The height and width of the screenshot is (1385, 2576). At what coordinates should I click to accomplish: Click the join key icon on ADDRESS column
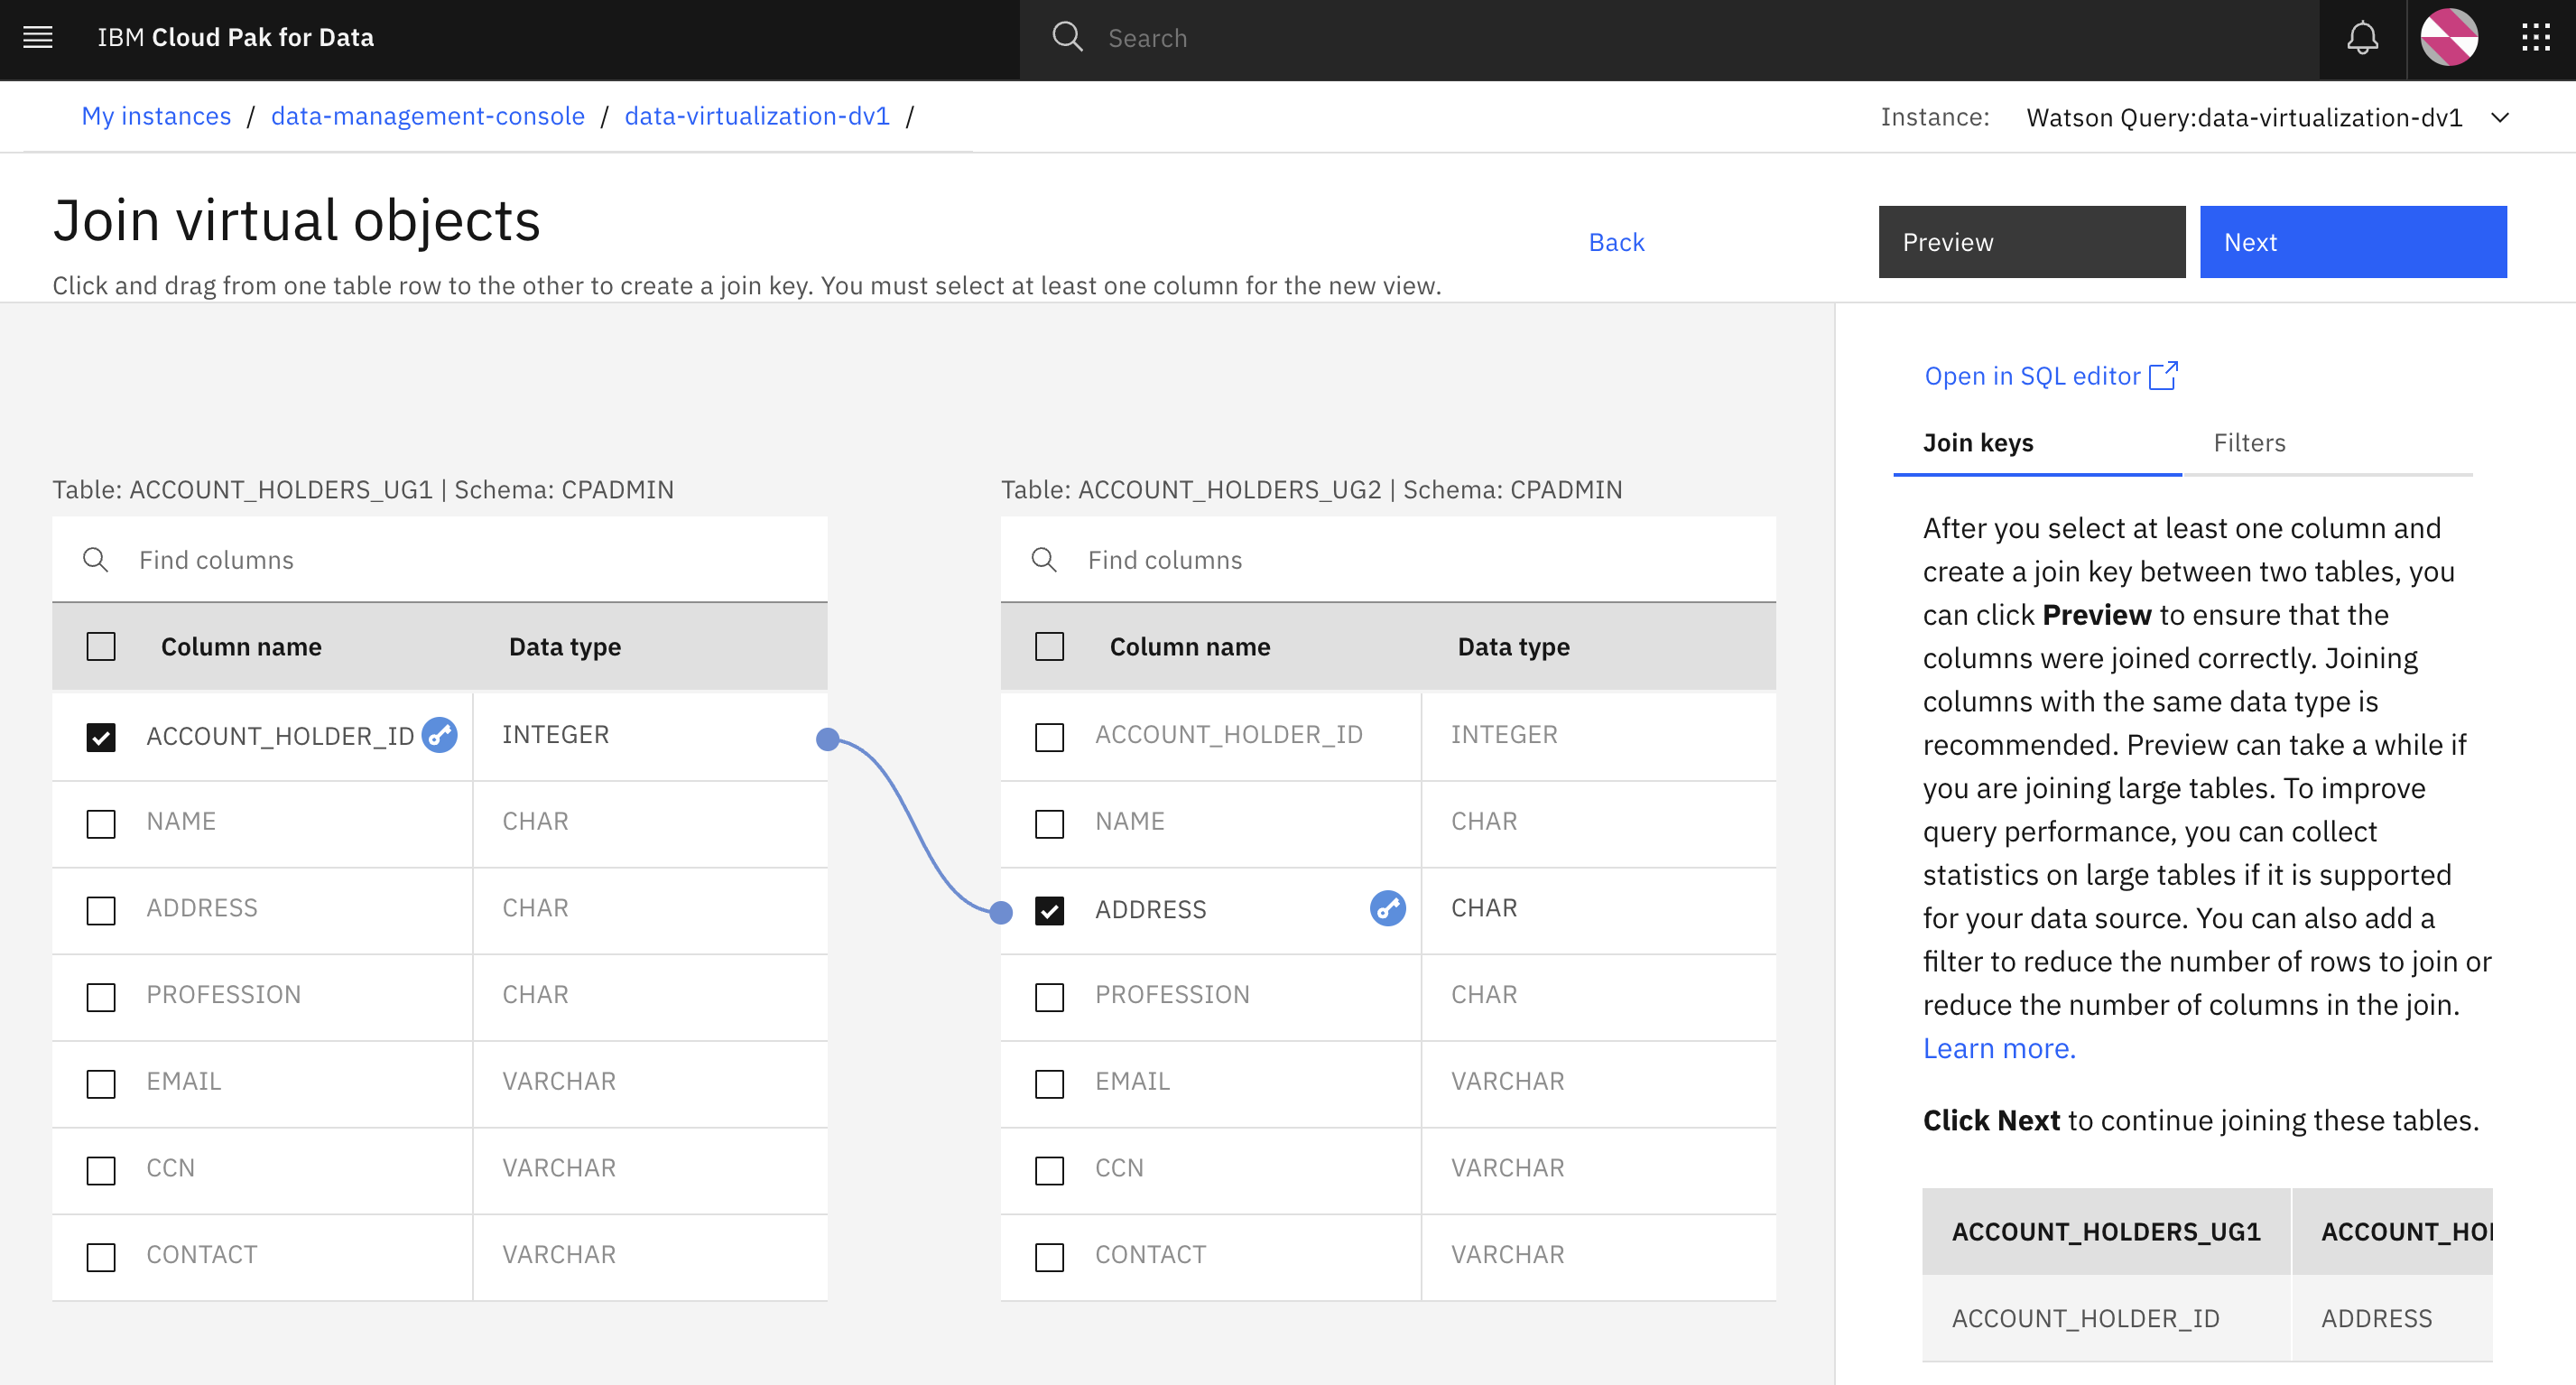tap(1386, 909)
